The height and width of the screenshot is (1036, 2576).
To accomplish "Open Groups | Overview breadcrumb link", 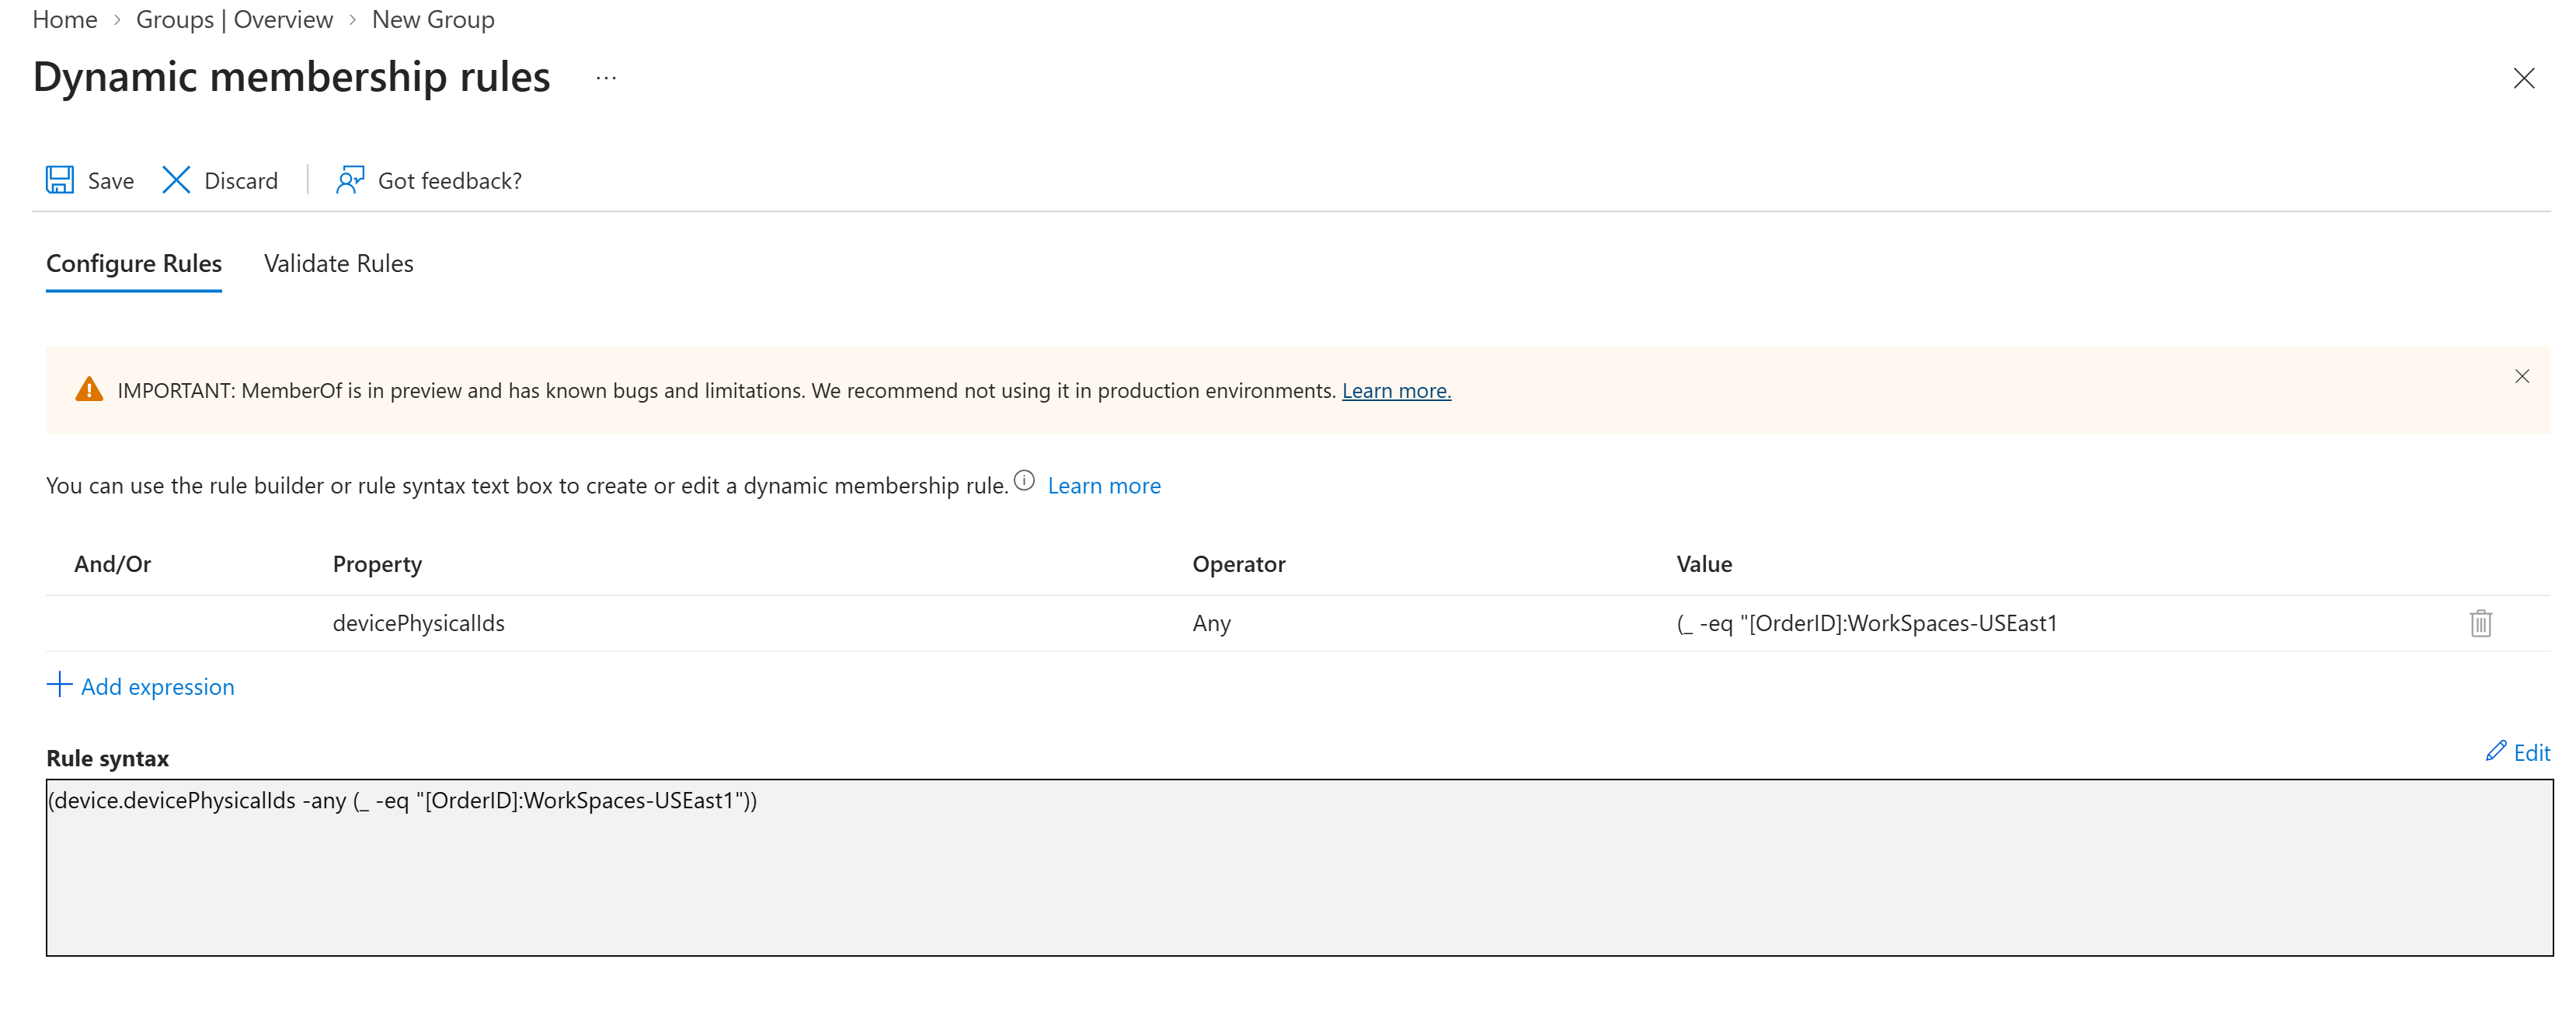I will (x=234, y=20).
